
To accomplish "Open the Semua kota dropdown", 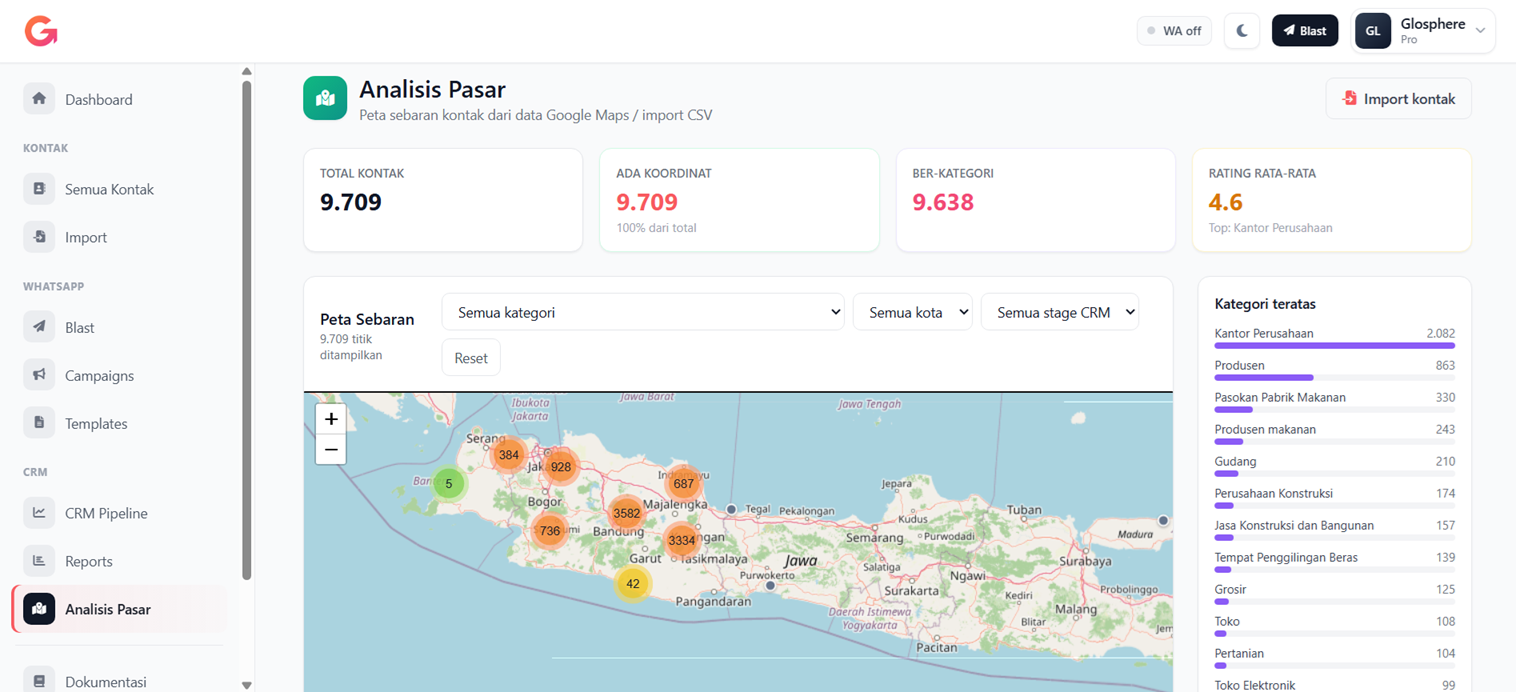I will pos(913,312).
